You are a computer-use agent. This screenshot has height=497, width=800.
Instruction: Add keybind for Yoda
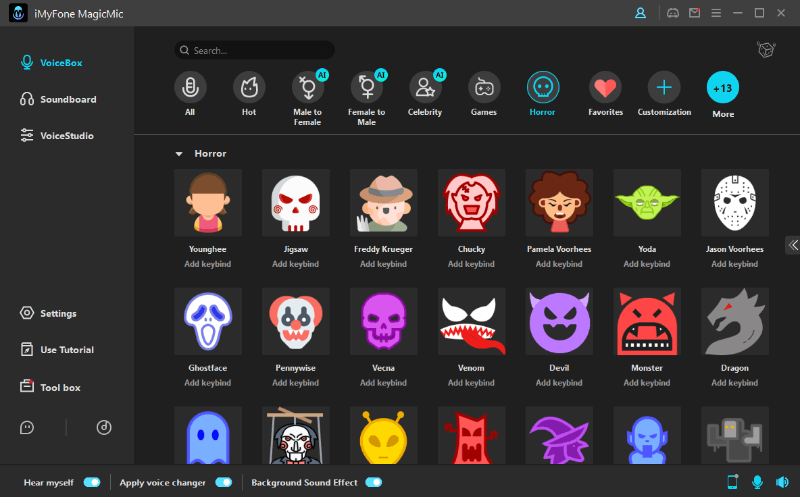coord(647,264)
